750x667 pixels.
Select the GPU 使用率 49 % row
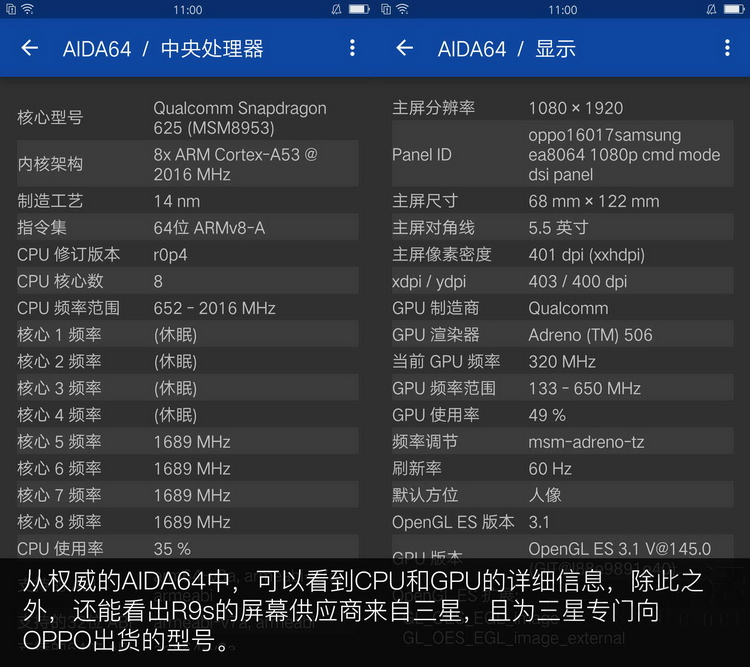click(x=562, y=415)
